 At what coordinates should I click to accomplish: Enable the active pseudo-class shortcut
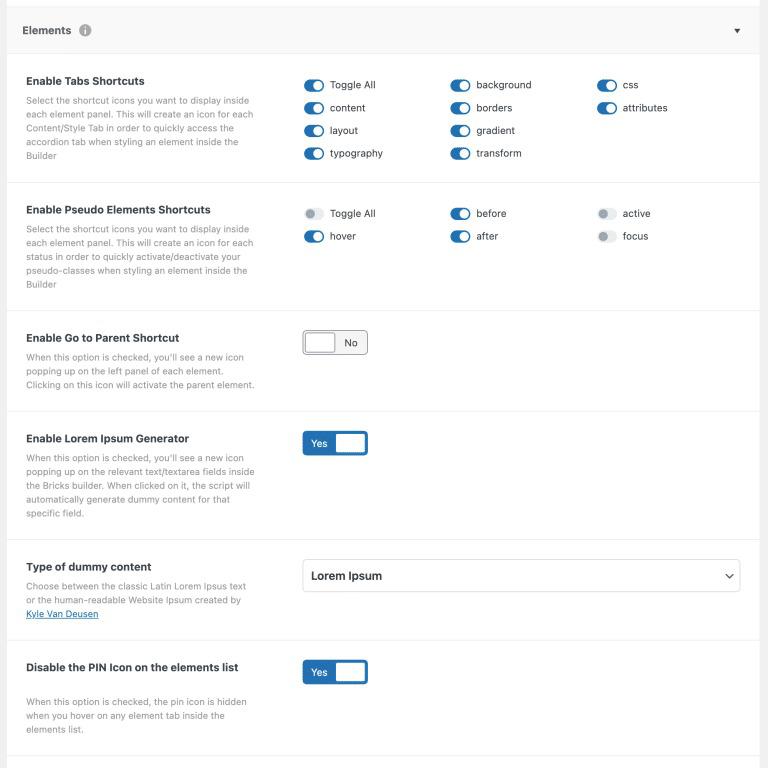coord(607,214)
